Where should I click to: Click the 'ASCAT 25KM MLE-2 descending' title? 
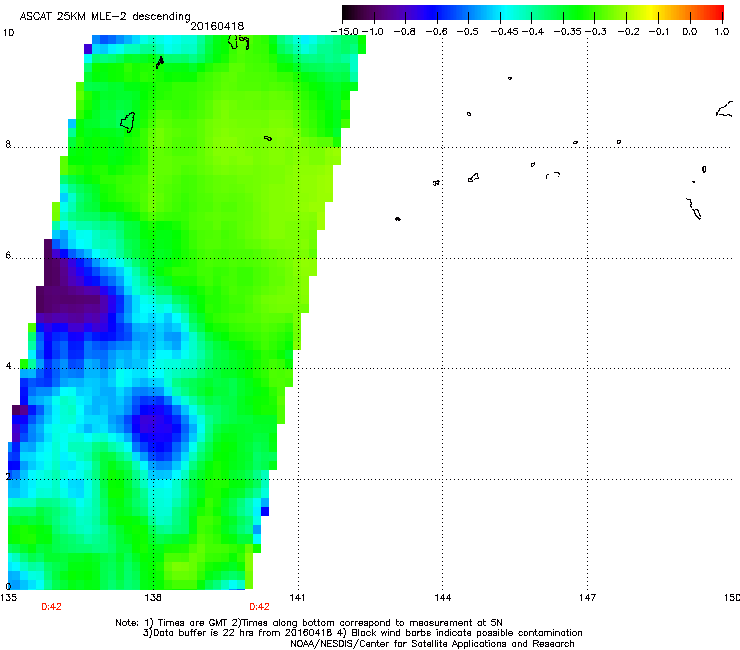click(105, 16)
